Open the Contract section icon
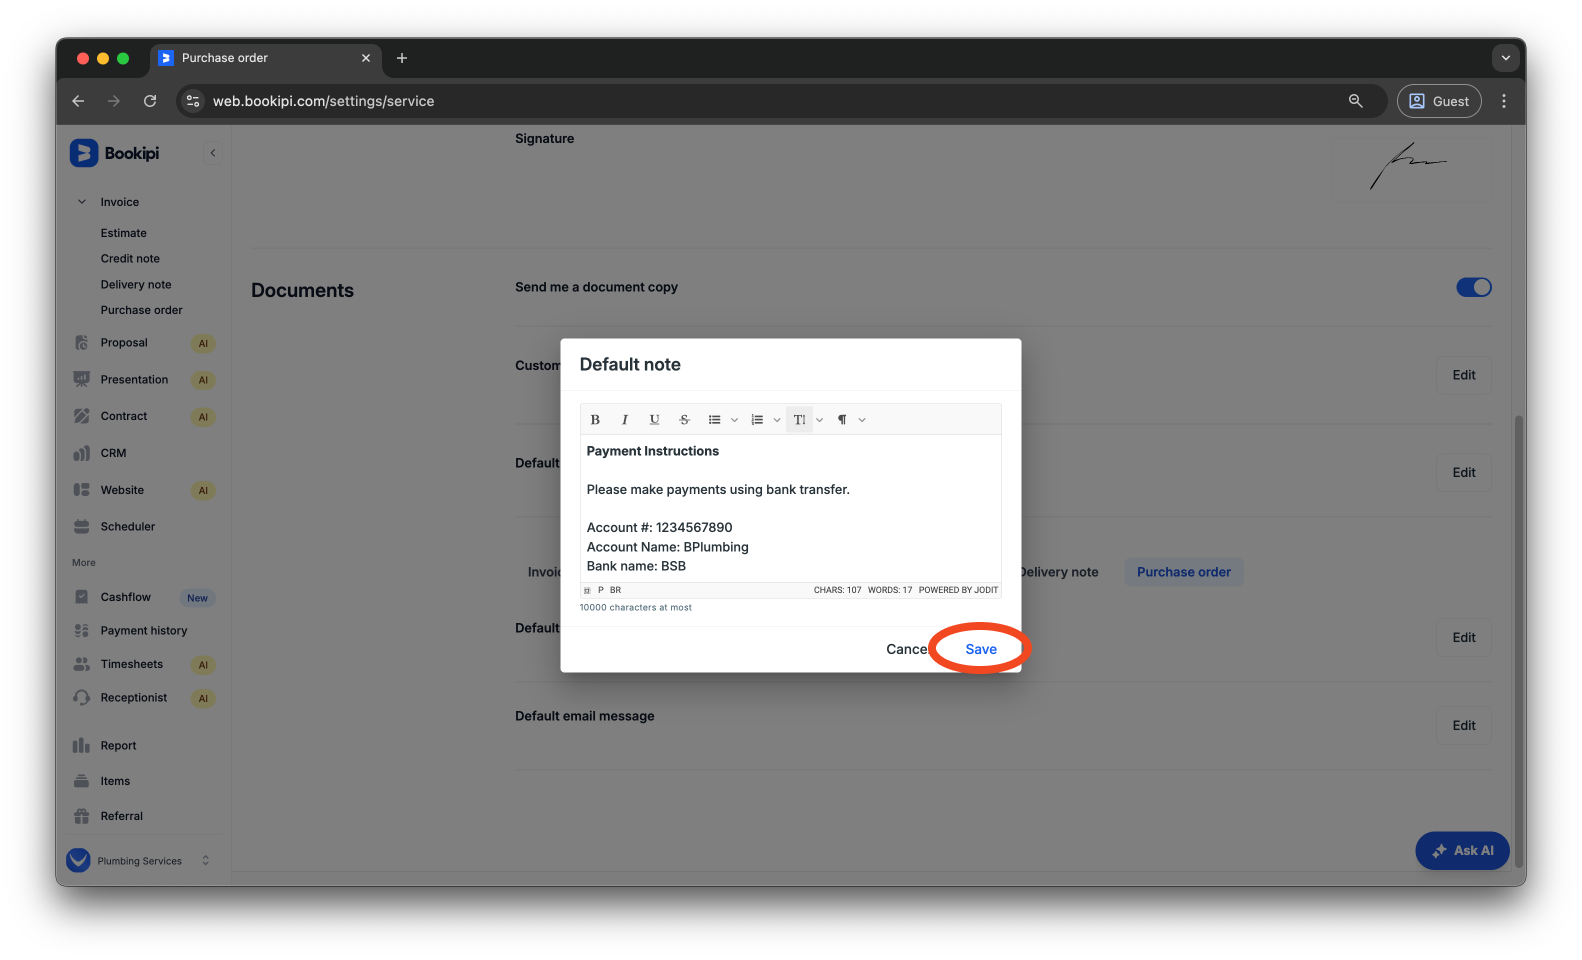The image size is (1582, 960). [82, 416]
